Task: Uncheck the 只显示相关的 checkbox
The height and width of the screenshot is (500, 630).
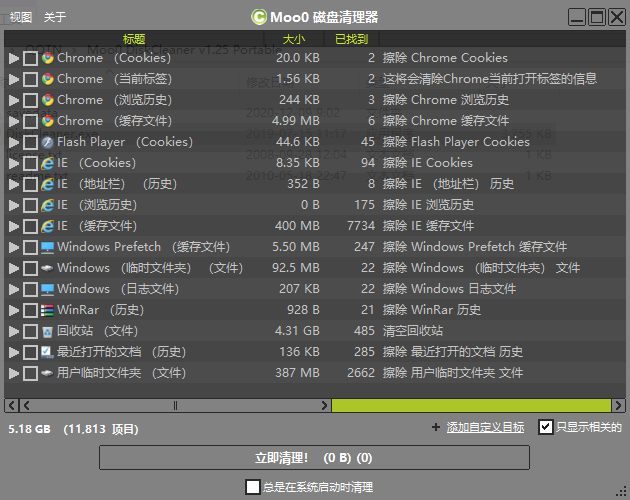Action: [546, 427]
